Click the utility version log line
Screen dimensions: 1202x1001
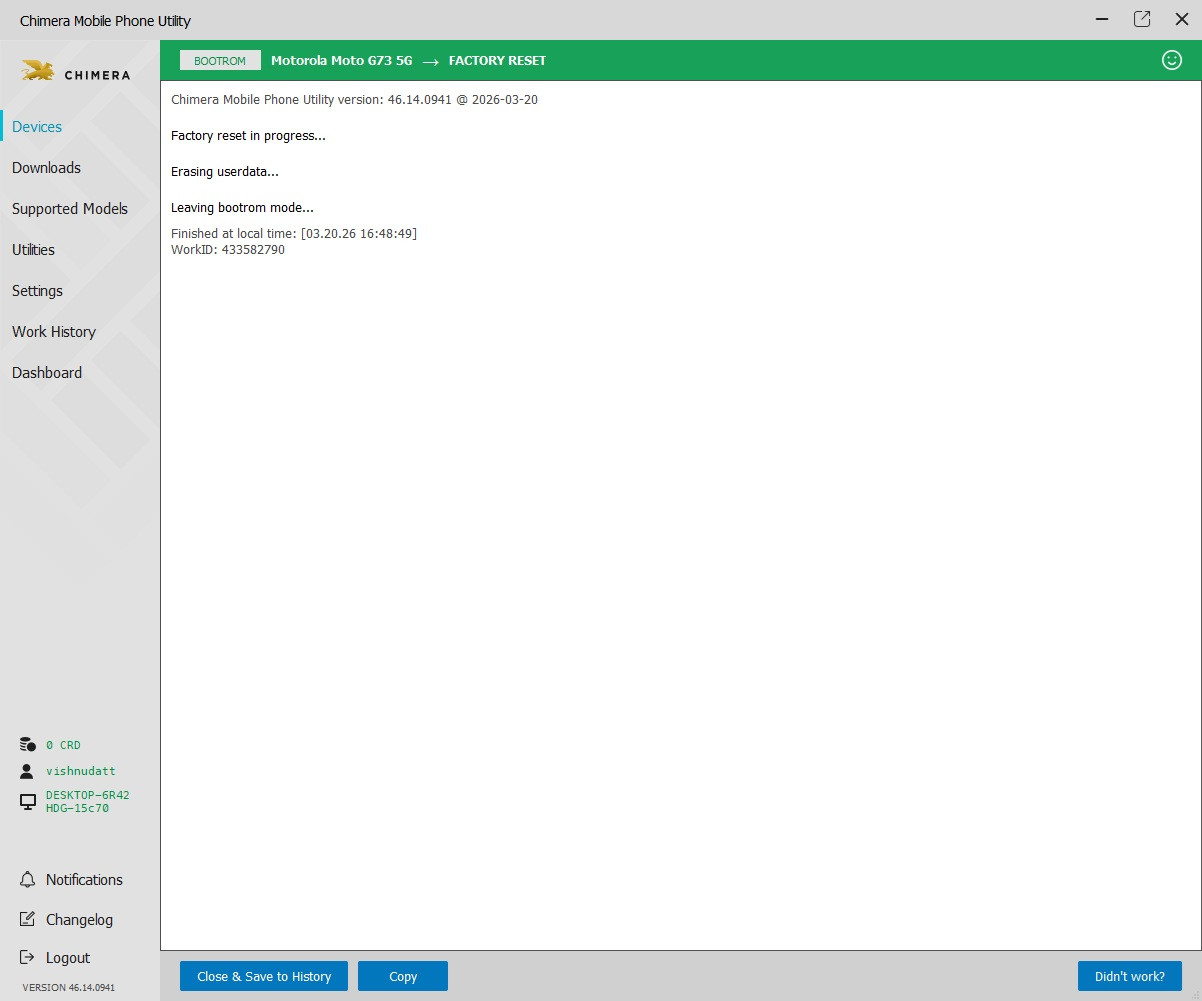pyautogui.click(x=355, y=100)
